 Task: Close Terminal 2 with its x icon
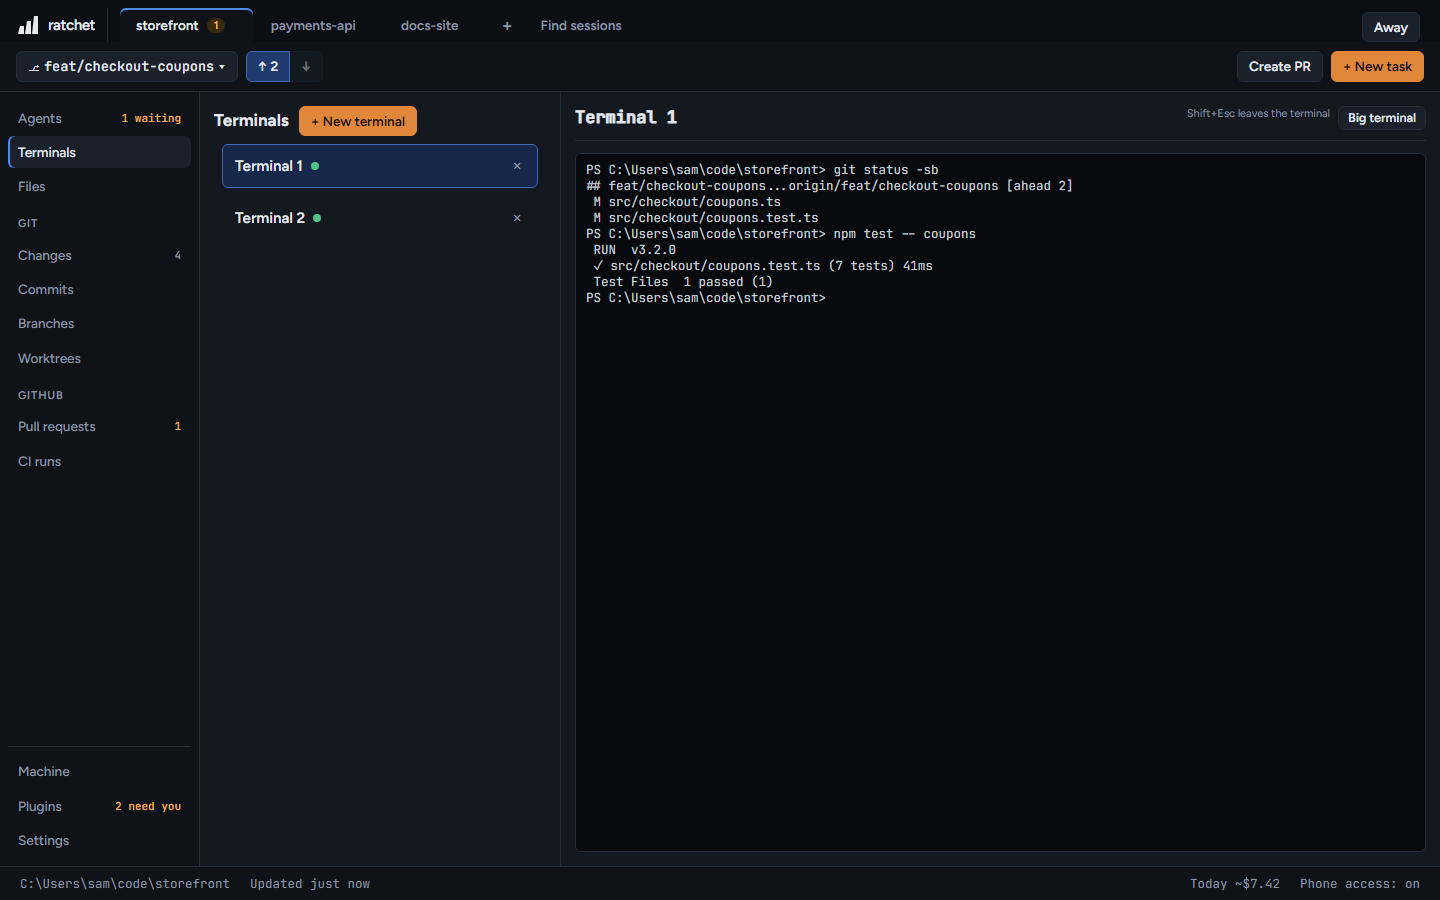coord(517,218)
